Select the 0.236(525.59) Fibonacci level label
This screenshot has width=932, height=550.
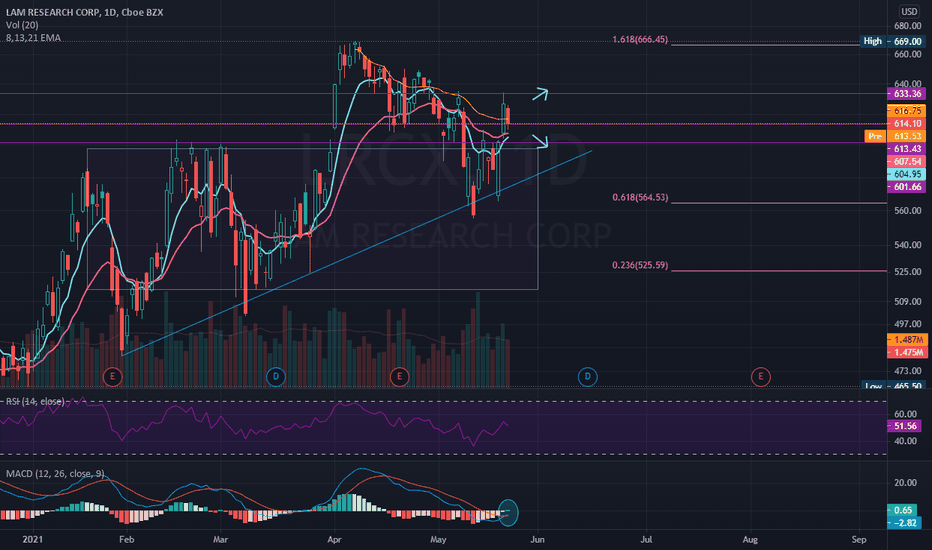coord(640,265)
